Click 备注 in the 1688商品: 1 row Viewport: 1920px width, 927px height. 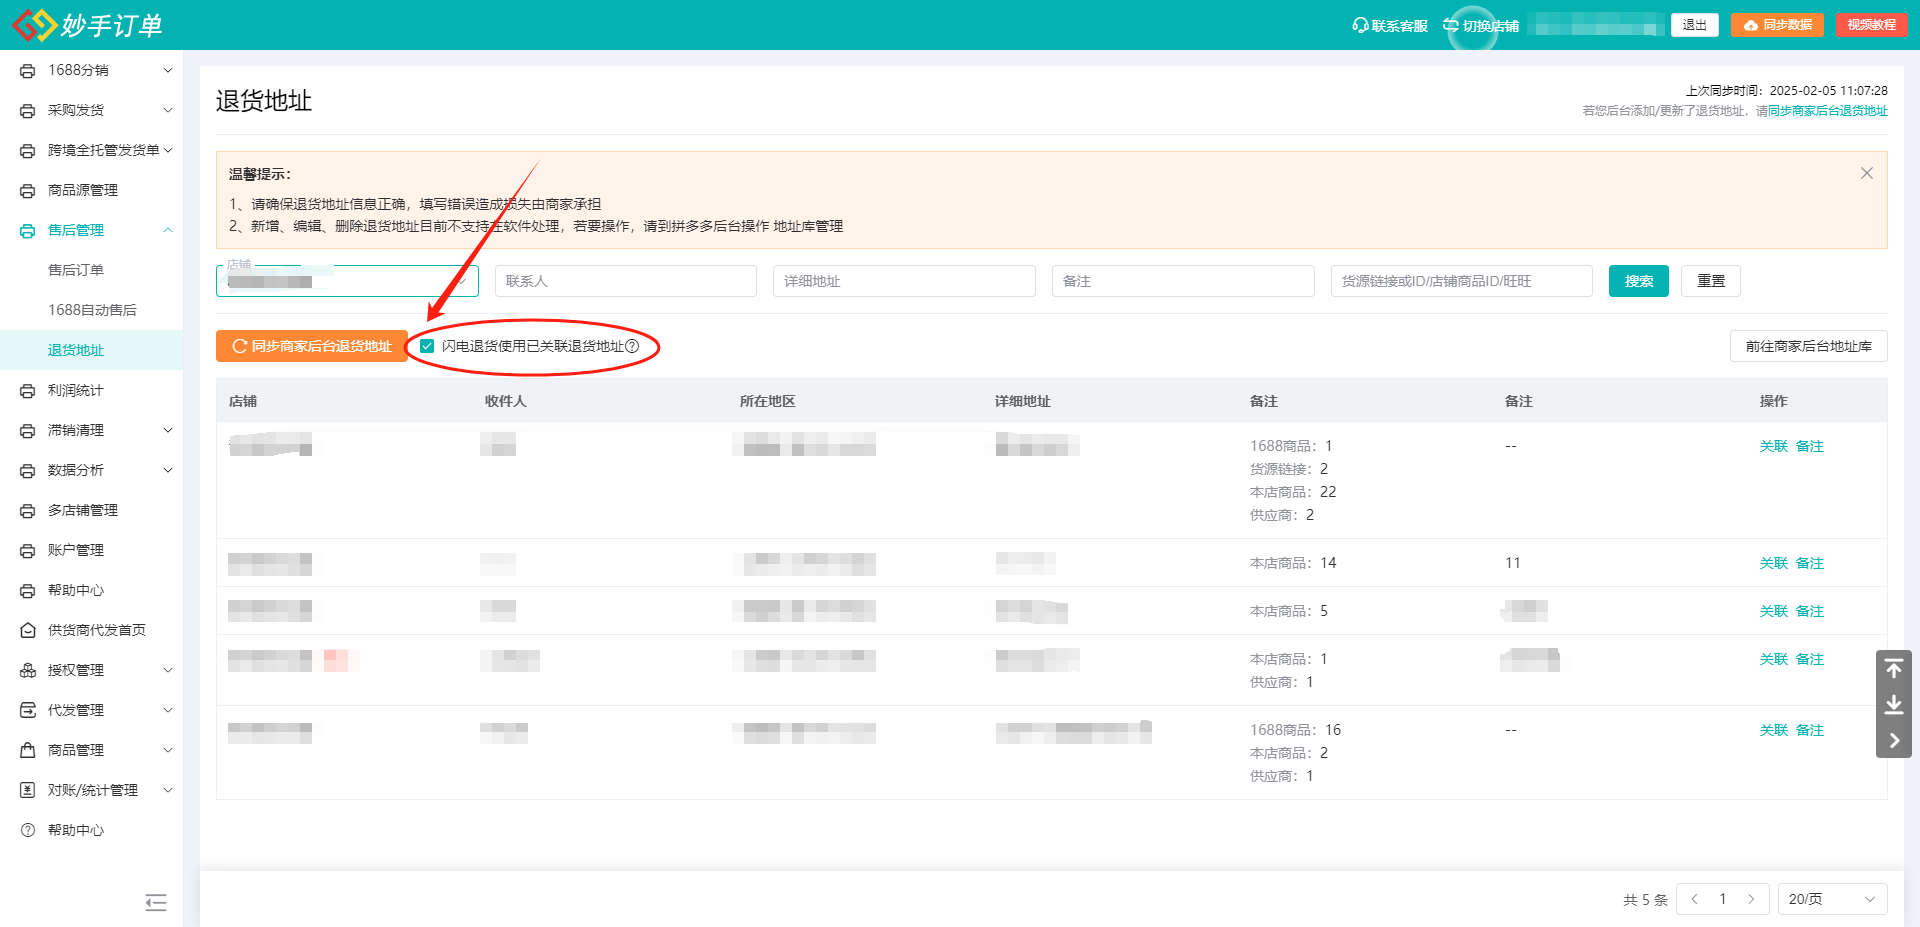point(1810,446)
